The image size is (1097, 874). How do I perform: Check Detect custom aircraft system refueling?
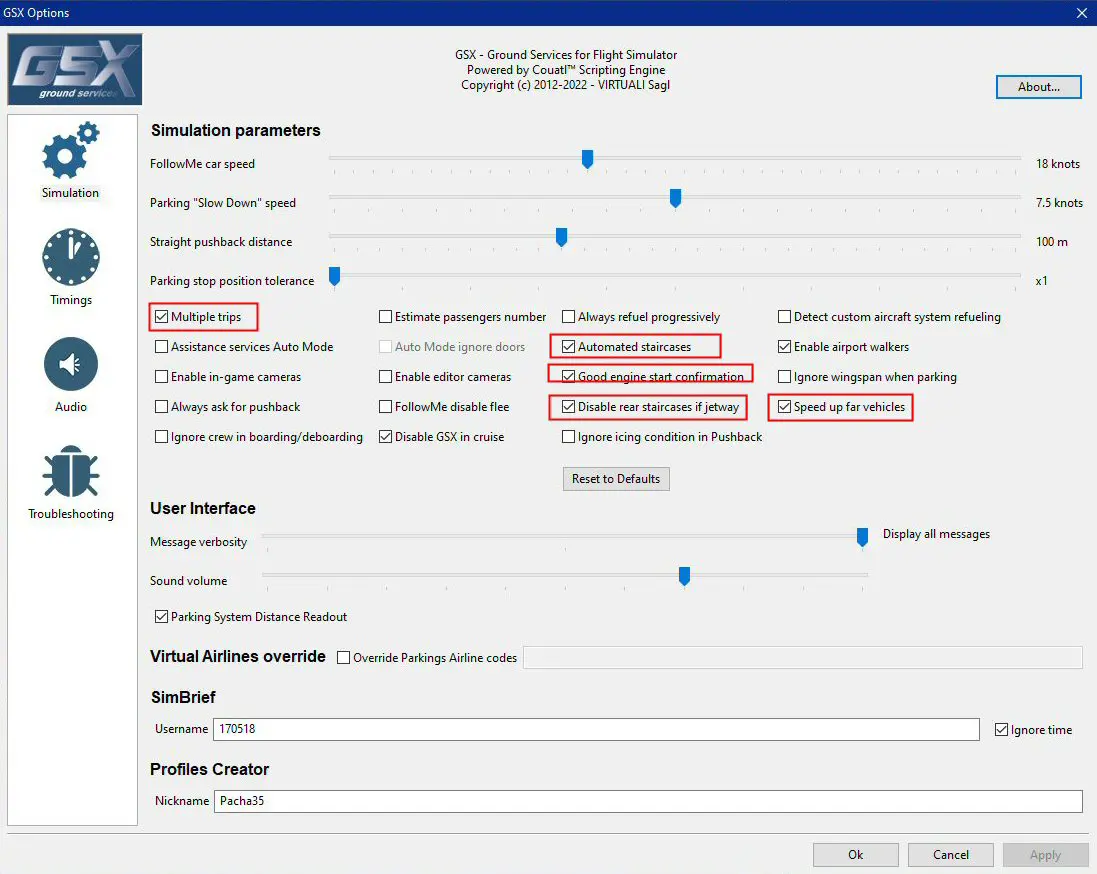coord(785,317)
